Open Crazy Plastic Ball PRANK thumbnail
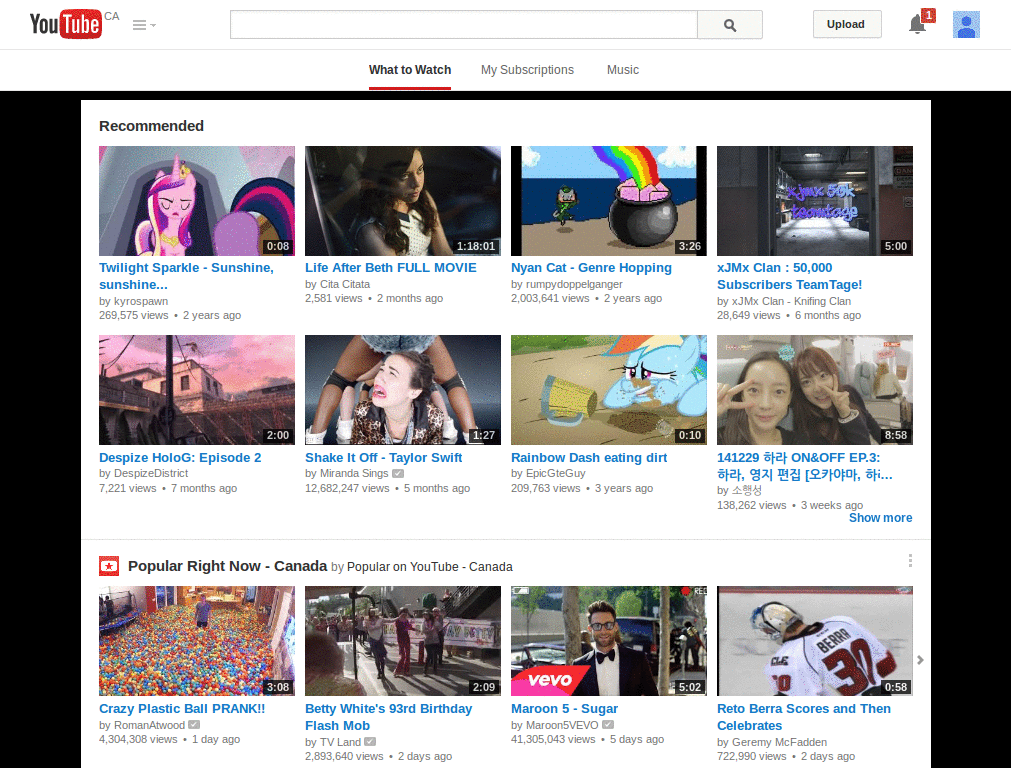The image size is (1024, 768). 197,641
